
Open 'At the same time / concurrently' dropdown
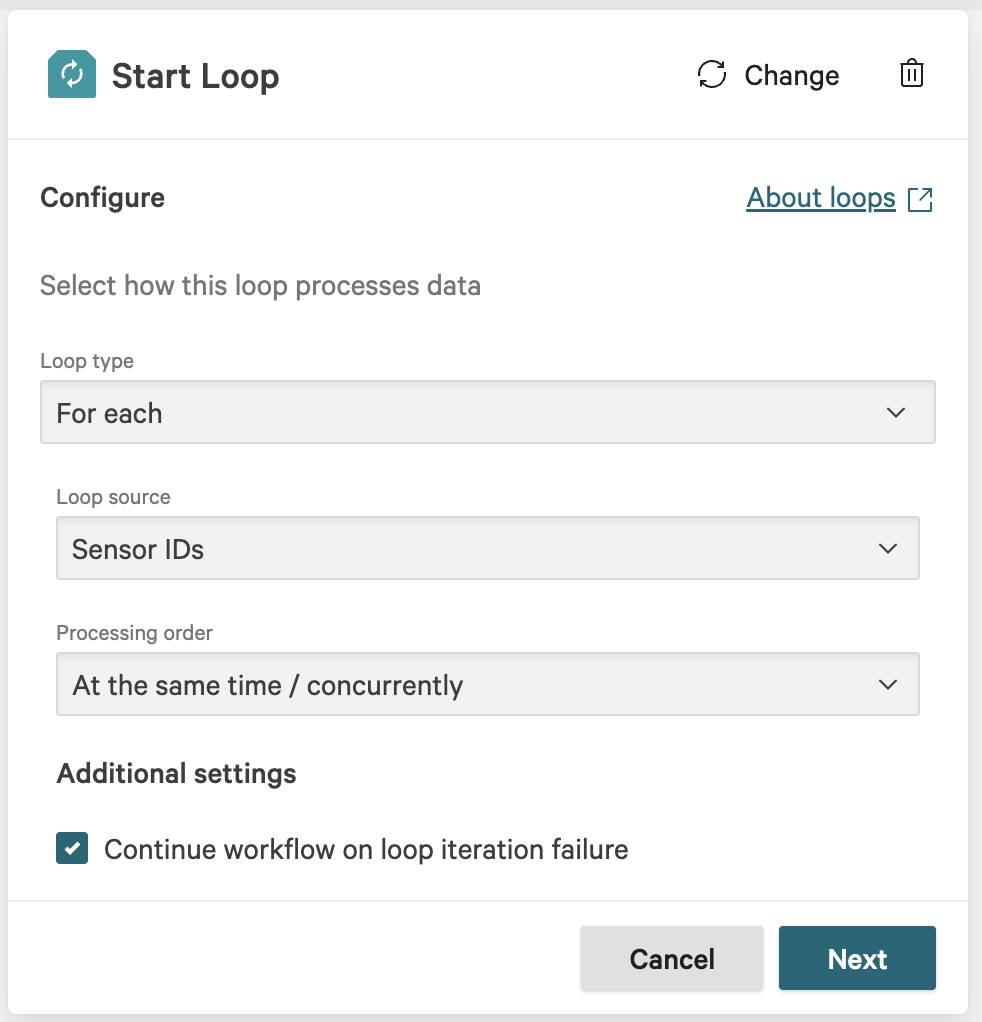coord(487,685)
